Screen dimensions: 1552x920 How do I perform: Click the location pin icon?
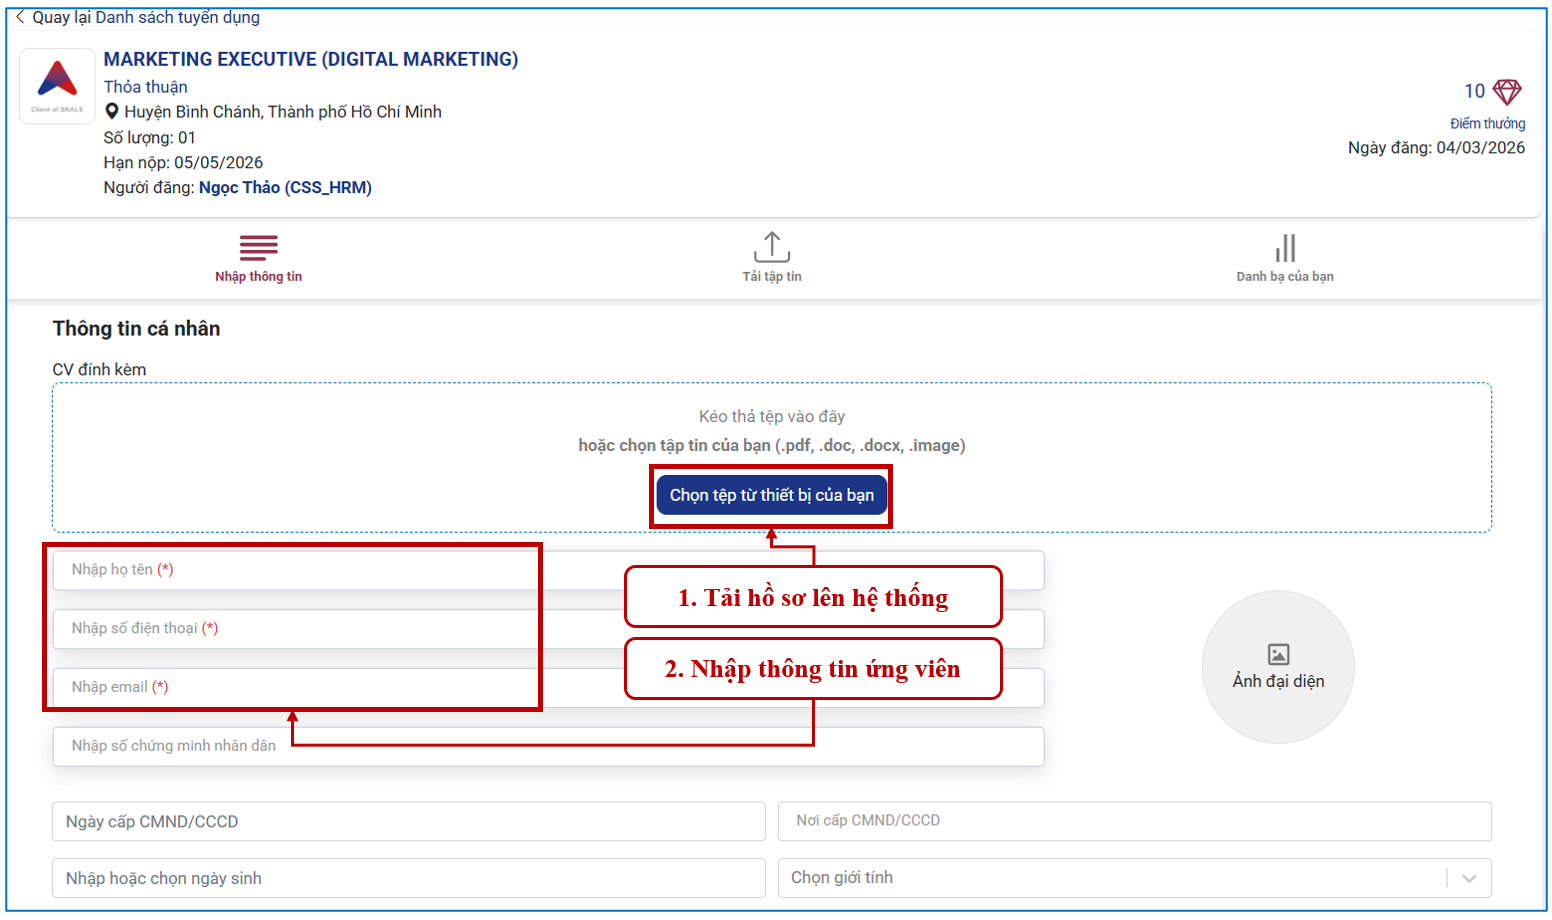coord(112,112)
